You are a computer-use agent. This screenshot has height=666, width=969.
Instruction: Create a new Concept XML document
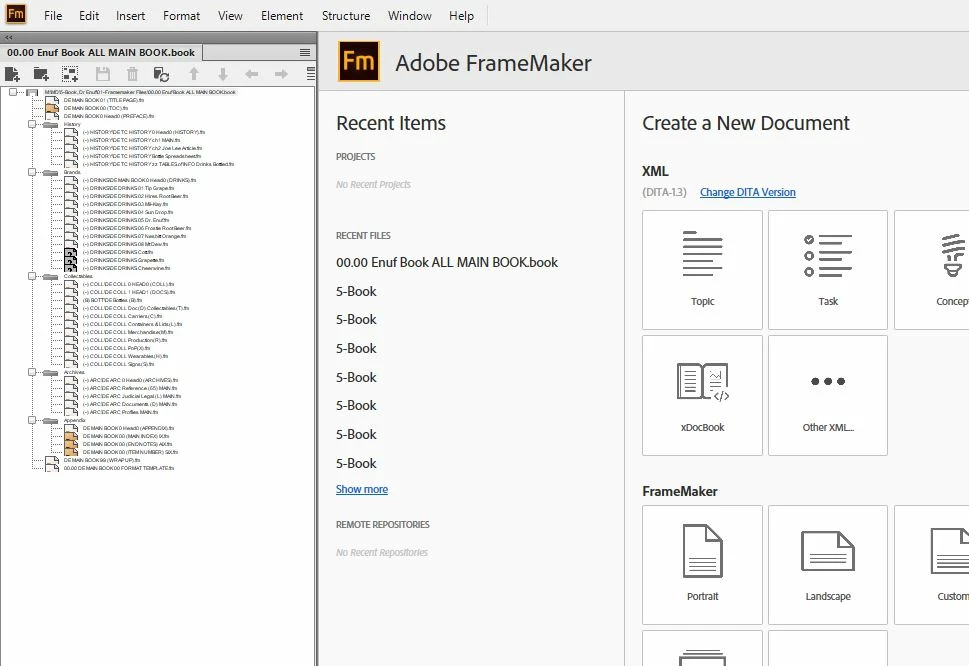932,270
